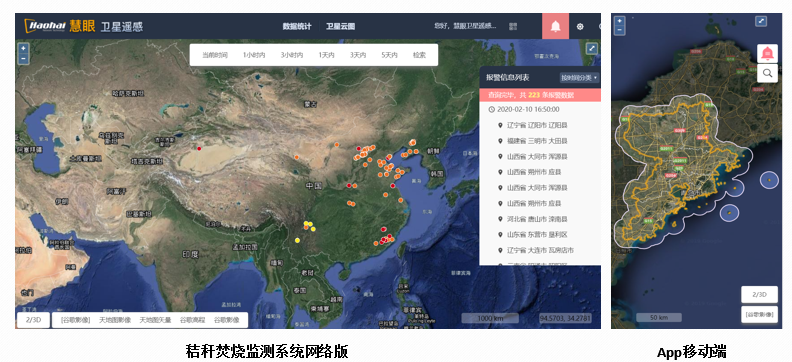Open the 数据统计 menu
This screenshot has height=362, width=792.
tap(297, 27)
